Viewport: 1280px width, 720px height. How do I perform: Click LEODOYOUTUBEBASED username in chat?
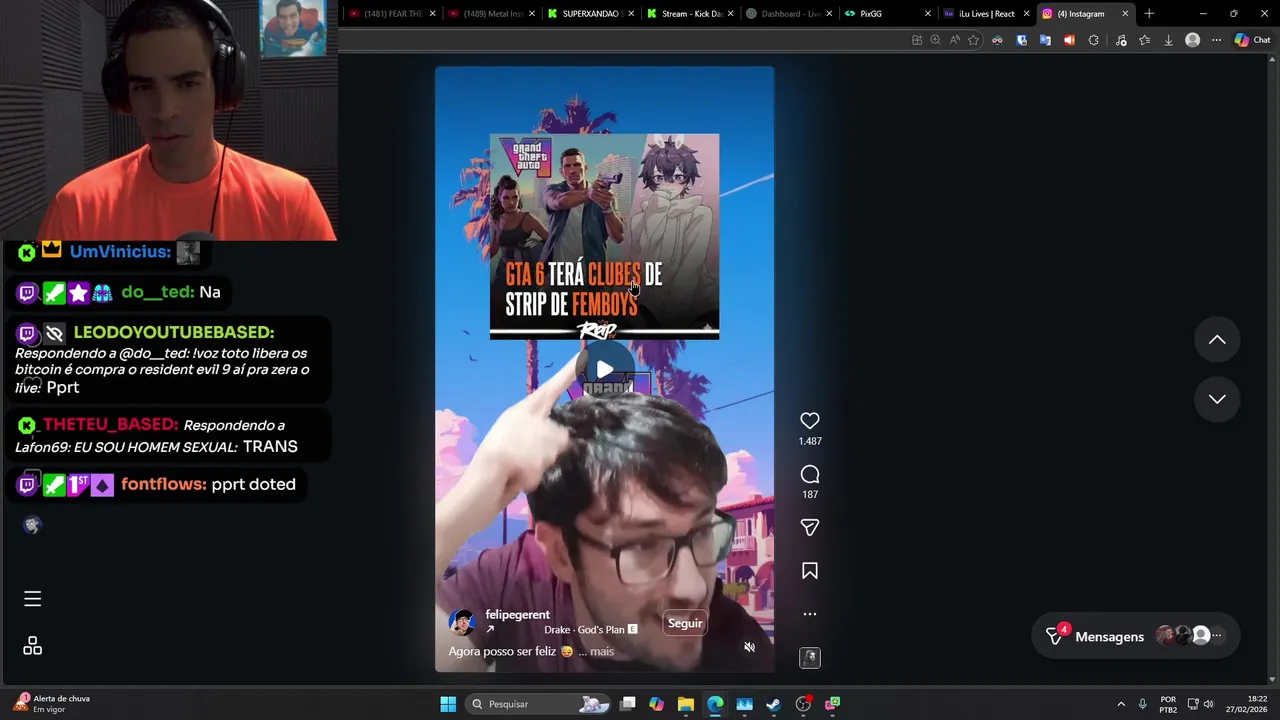click(173, 332)
